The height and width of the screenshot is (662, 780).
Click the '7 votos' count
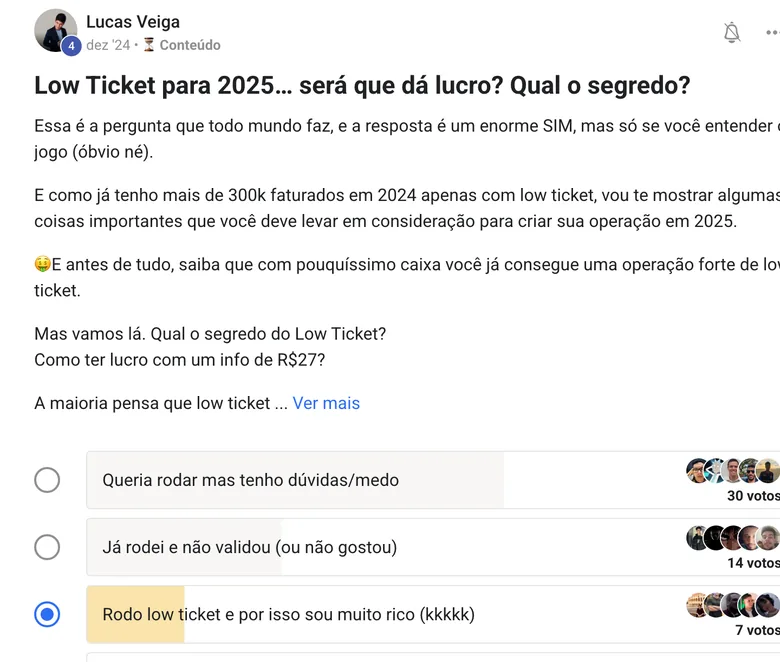(757, 630)
